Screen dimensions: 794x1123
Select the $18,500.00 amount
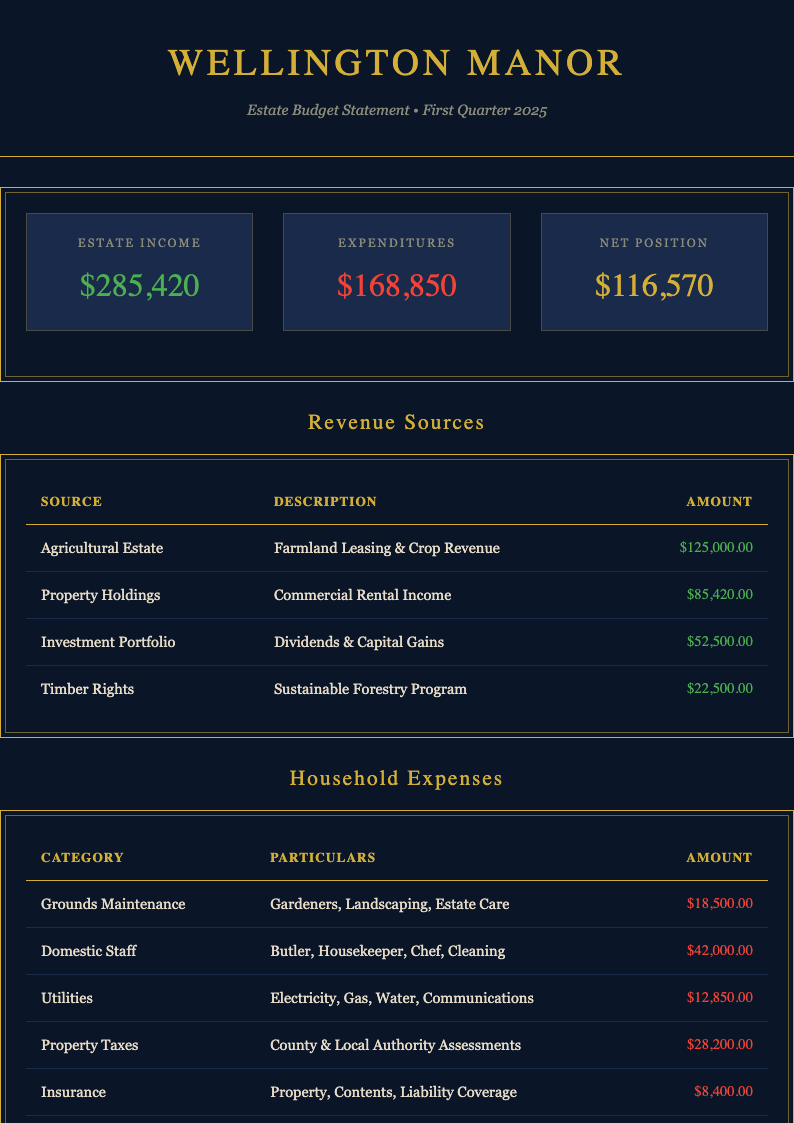tap(720, 904)
